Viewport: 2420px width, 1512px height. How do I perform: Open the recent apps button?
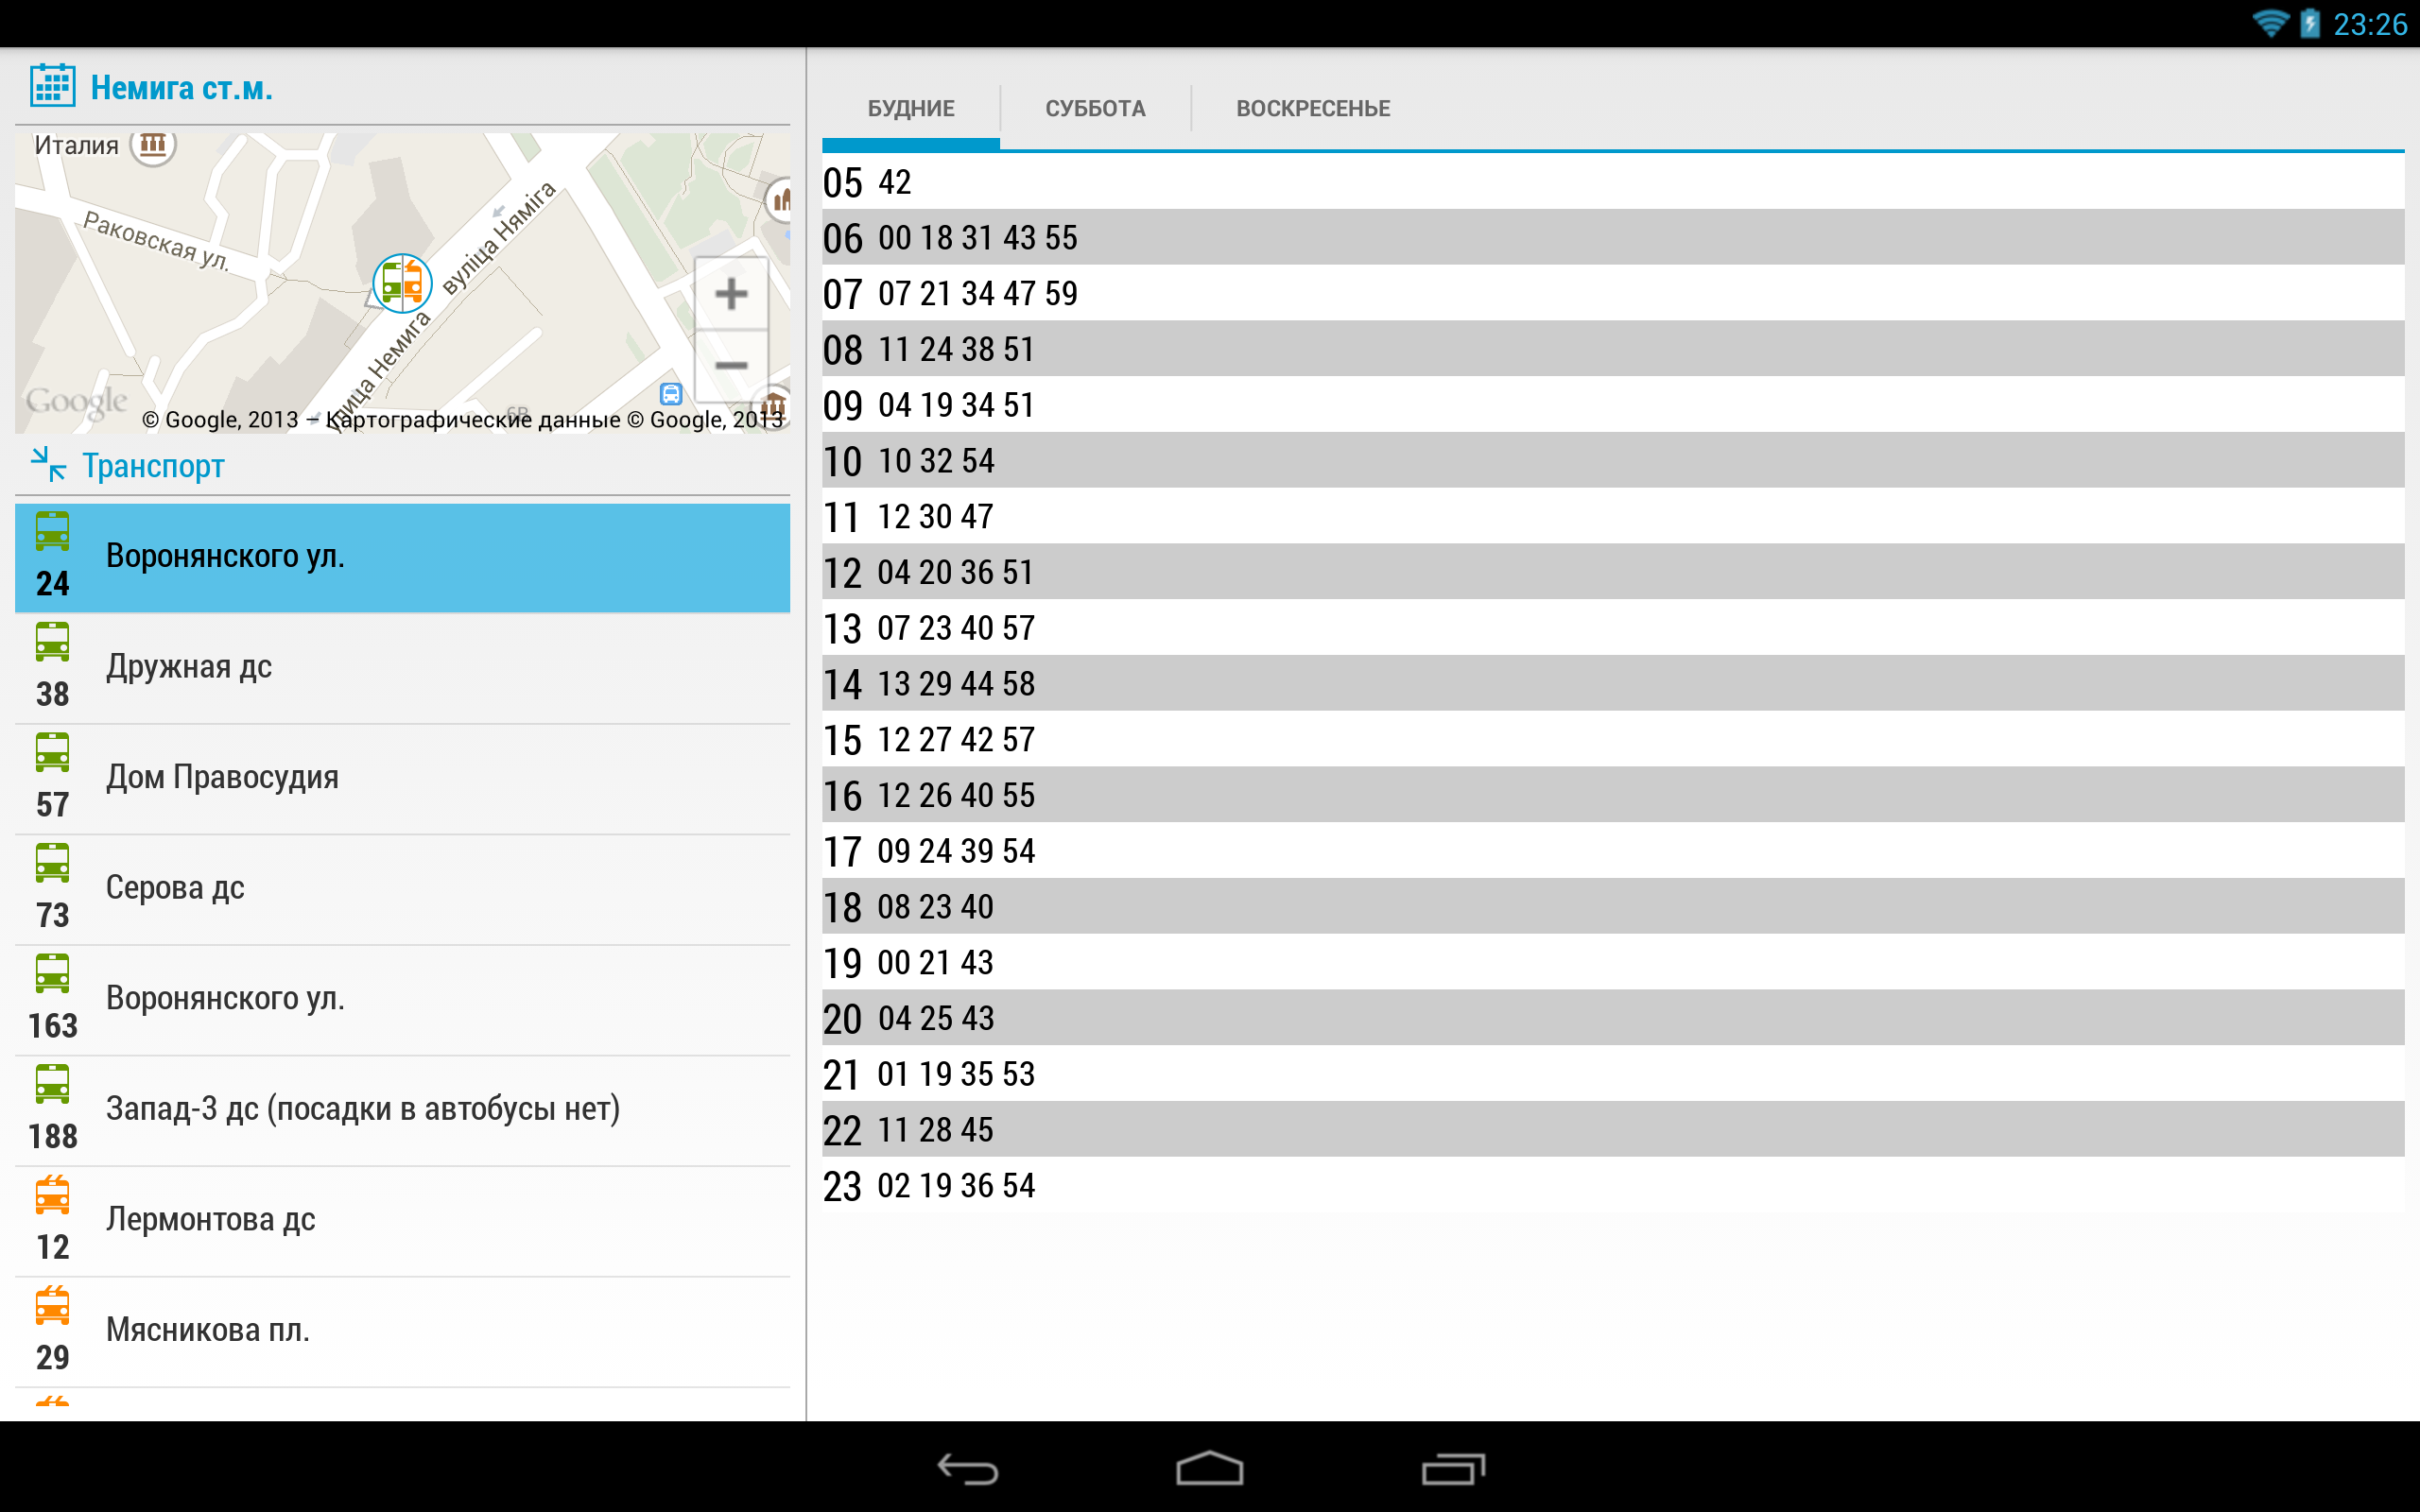click(x=1453, y=1468)
